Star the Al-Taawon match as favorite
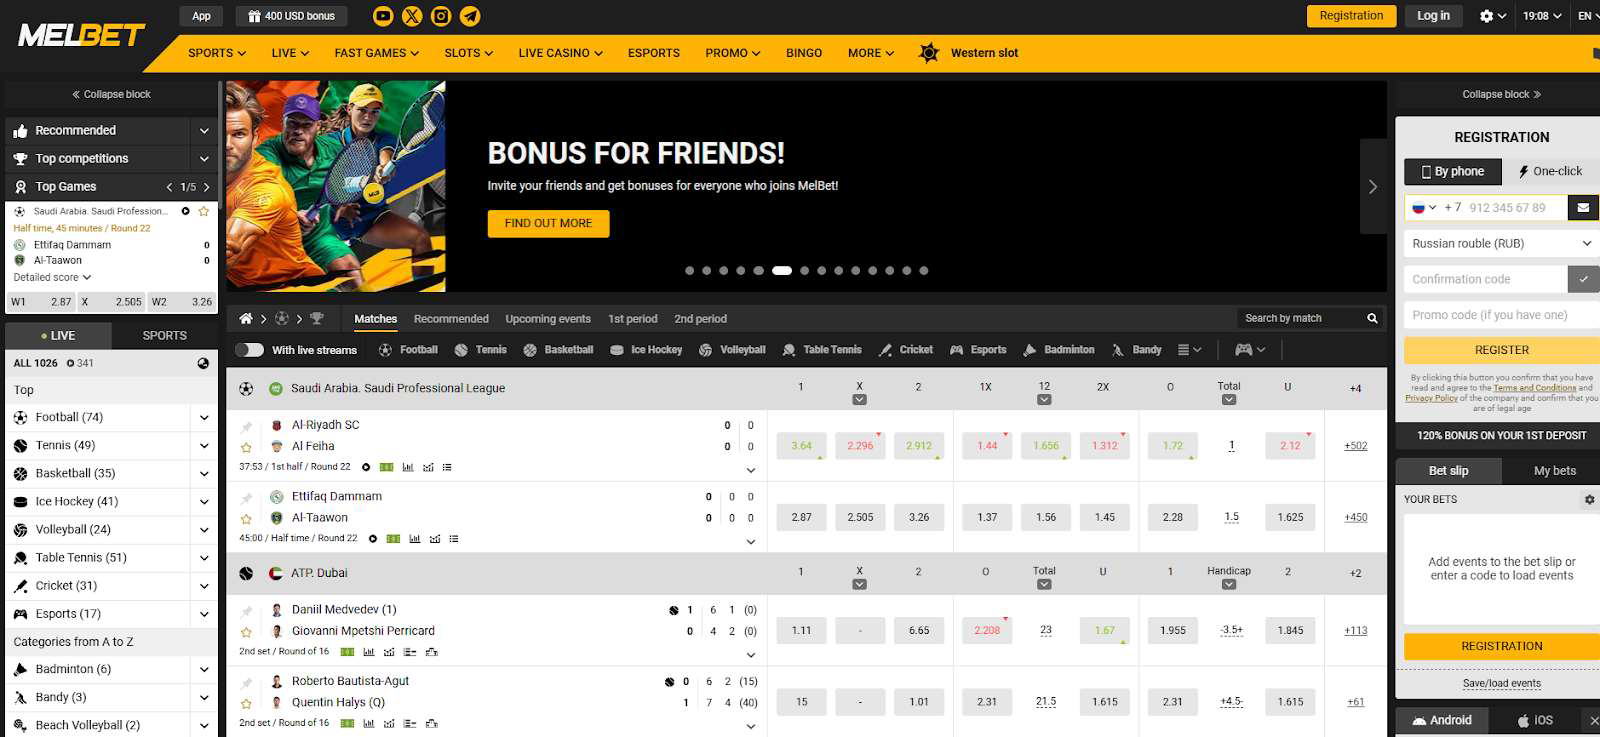 click(x=246, y=519)
